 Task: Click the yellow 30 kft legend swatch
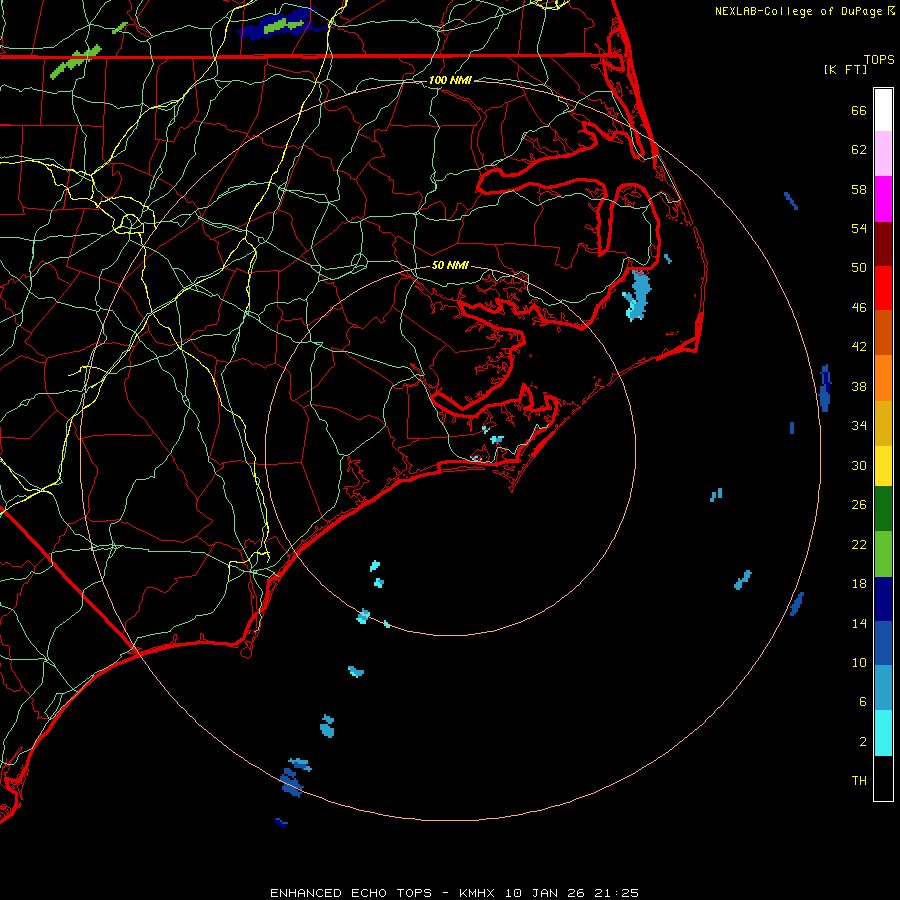coord(883,466)
